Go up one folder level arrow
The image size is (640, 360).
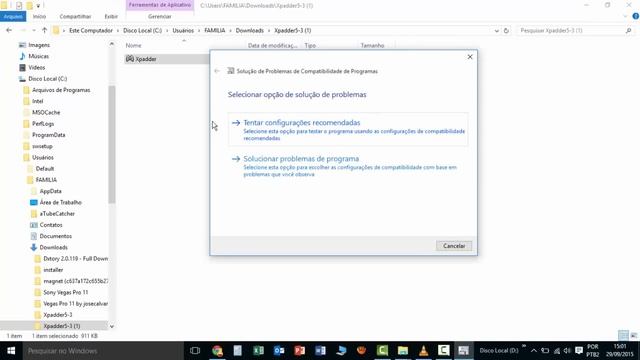[44, 30]
